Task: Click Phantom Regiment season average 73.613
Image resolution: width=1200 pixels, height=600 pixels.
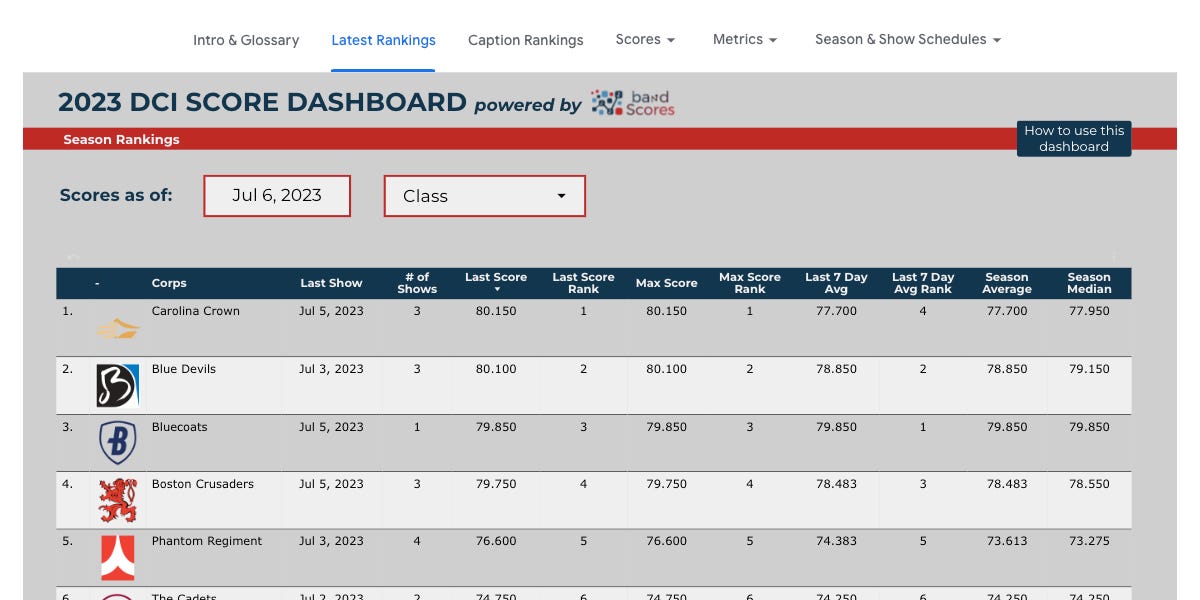Action: pyautogui.click(x=1007, y=541)
